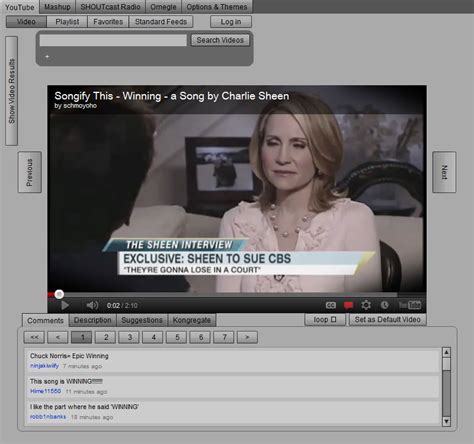Go to the Next video
This screenshot has height=444, width=474.
click(444, 172)
